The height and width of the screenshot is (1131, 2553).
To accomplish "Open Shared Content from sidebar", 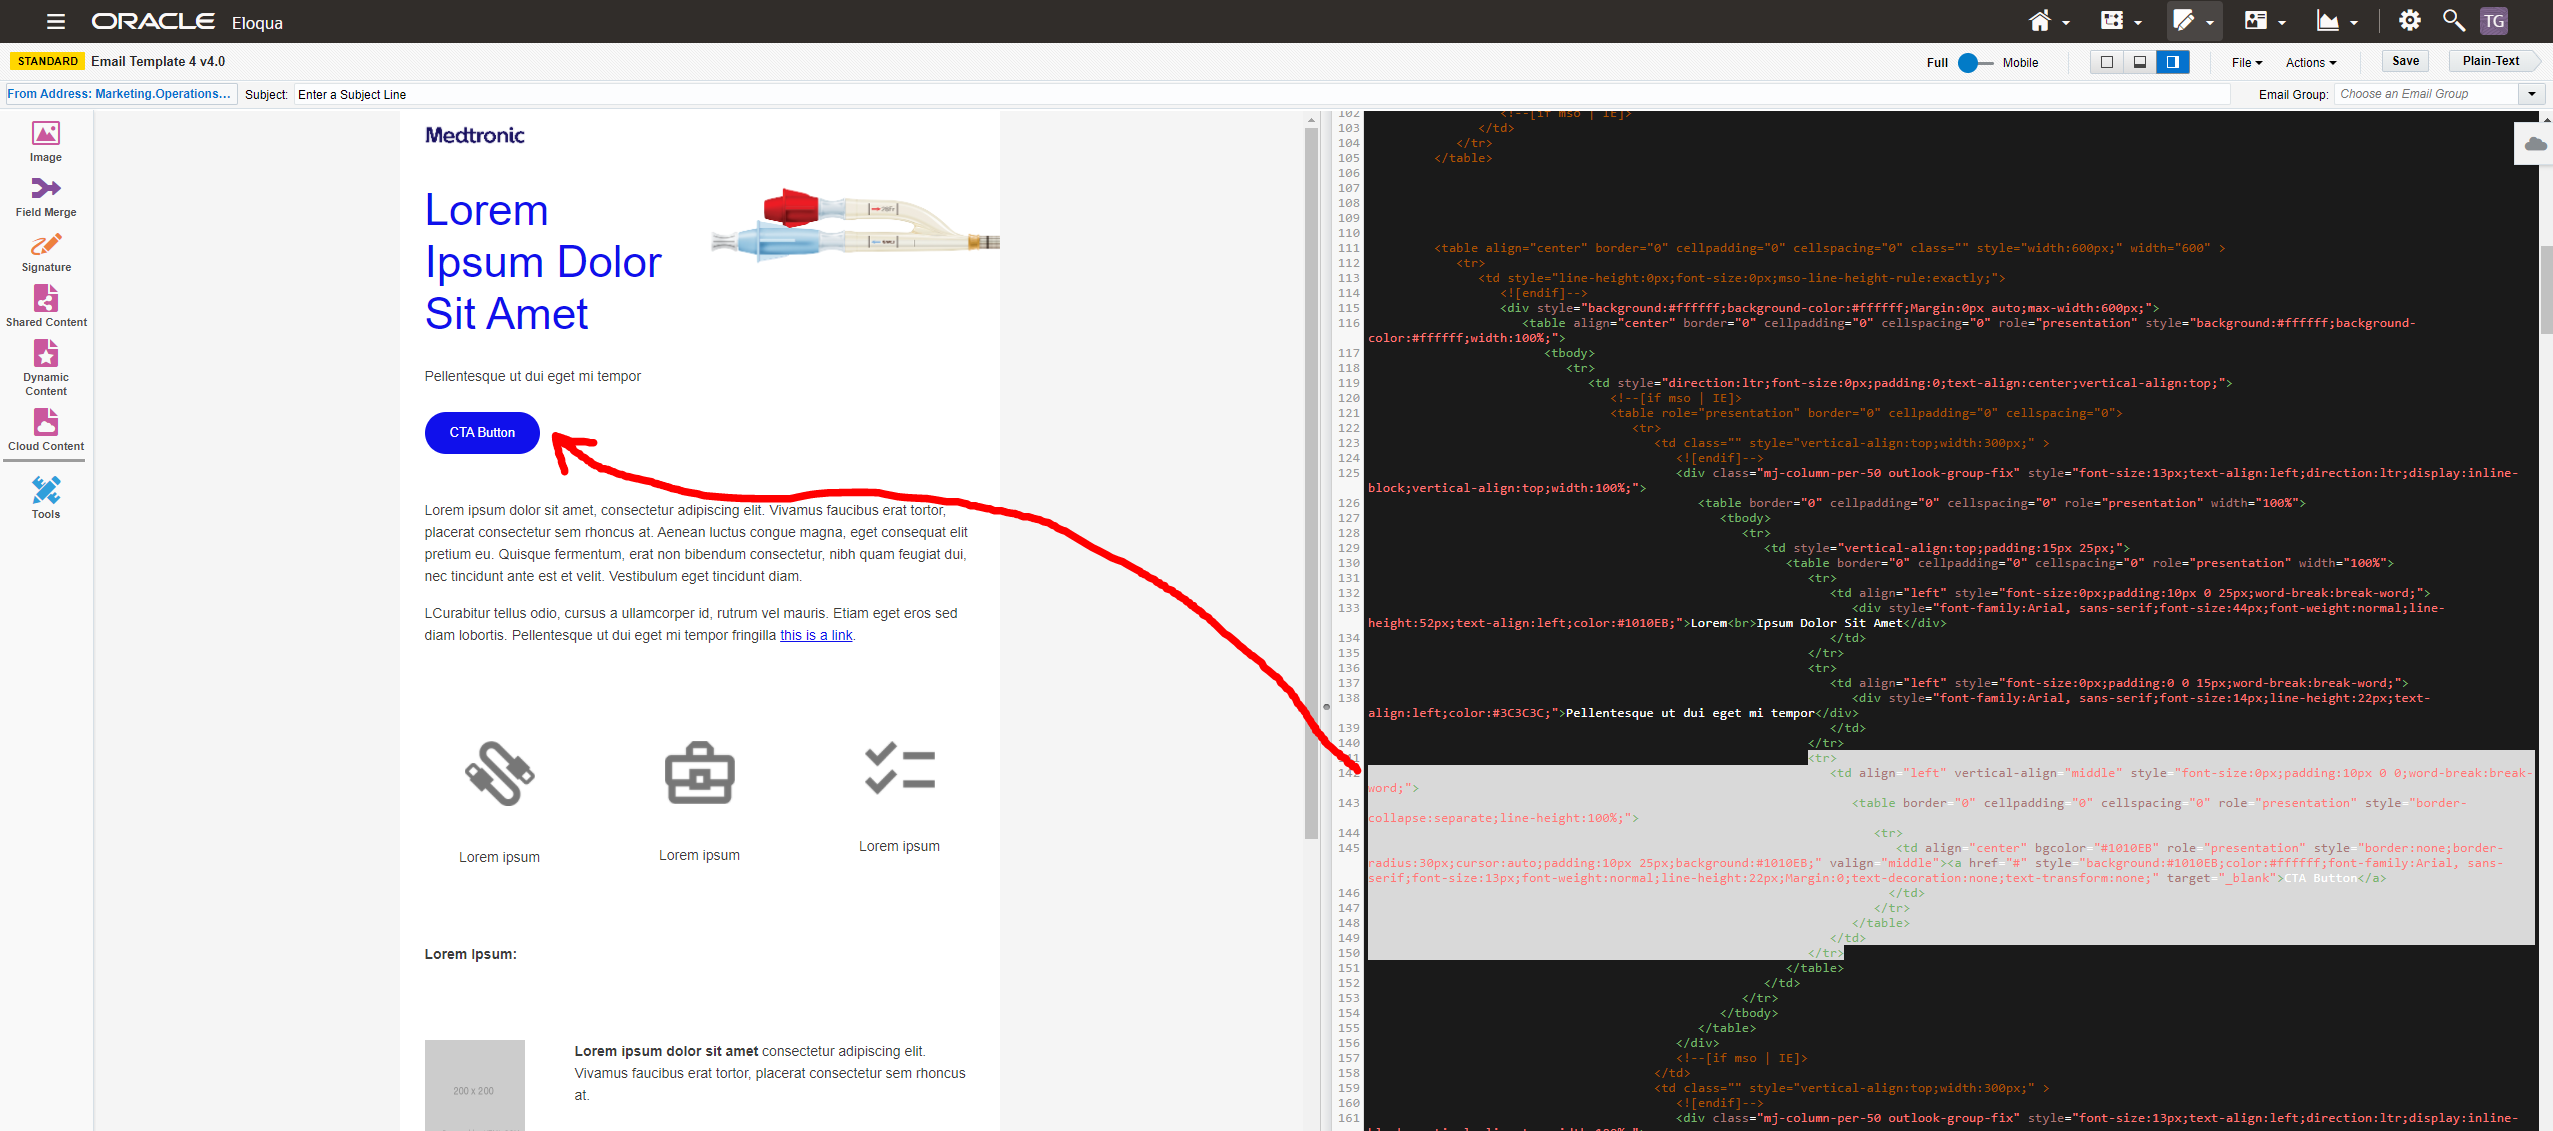I will [x=46, y=306].
